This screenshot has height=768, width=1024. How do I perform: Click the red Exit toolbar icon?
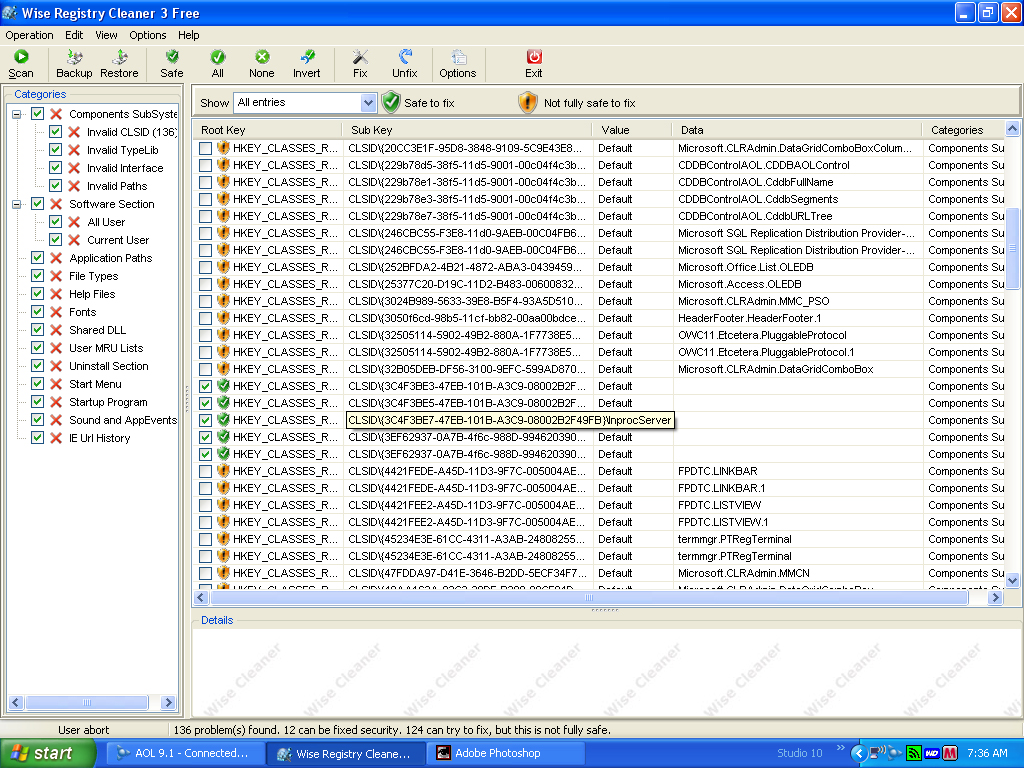click(534, 57)
